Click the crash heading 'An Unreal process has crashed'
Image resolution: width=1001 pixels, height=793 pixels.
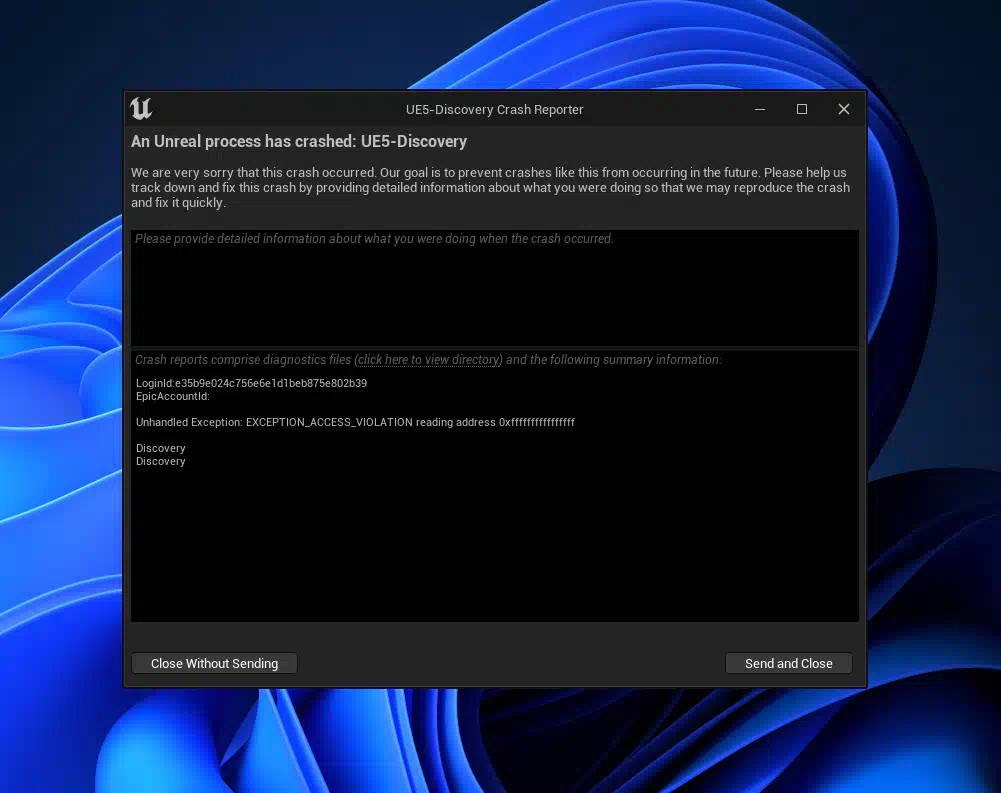point(299,141)
